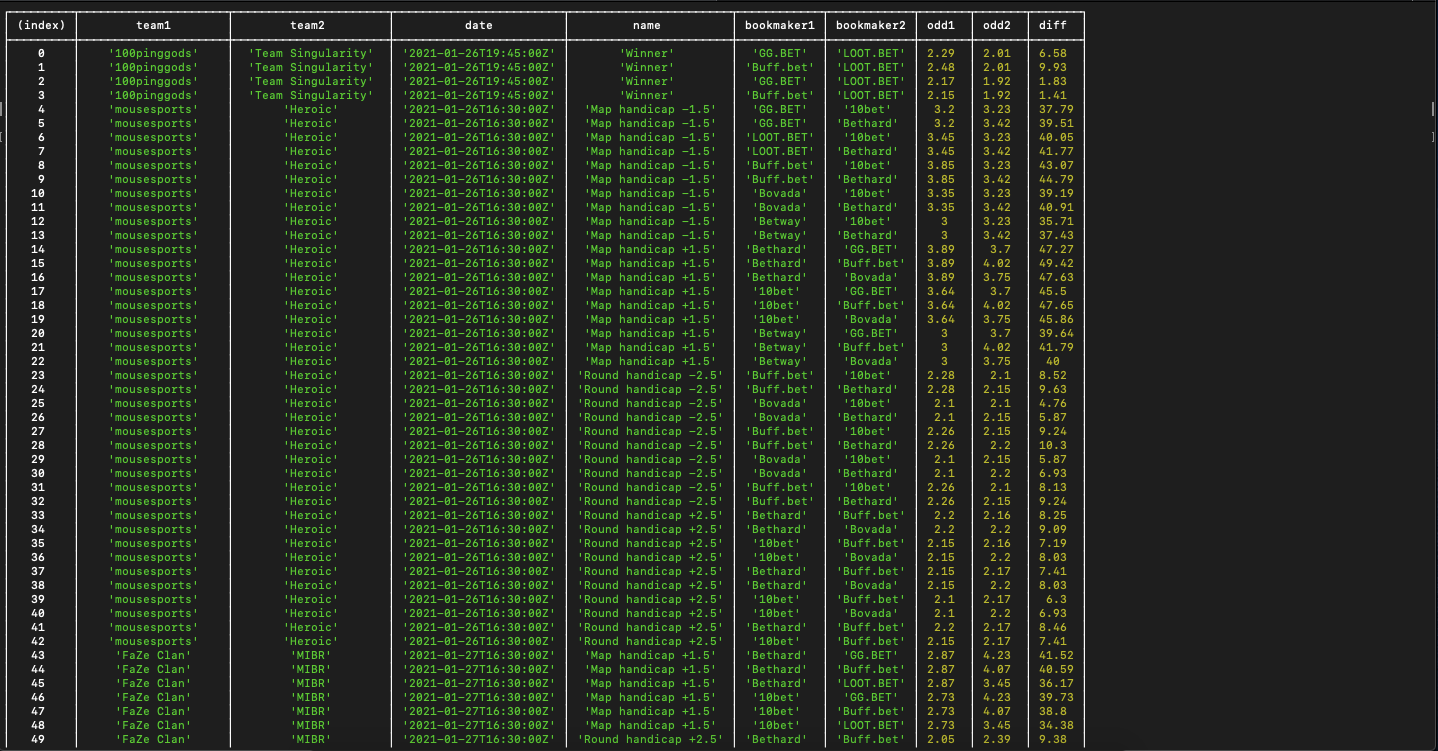Viewport: 1438px width, 751px height.
Task: Select 'LOOT.BET' bookmaker2 in row 45
Action: pyautogui.click(x=871, y=683)
